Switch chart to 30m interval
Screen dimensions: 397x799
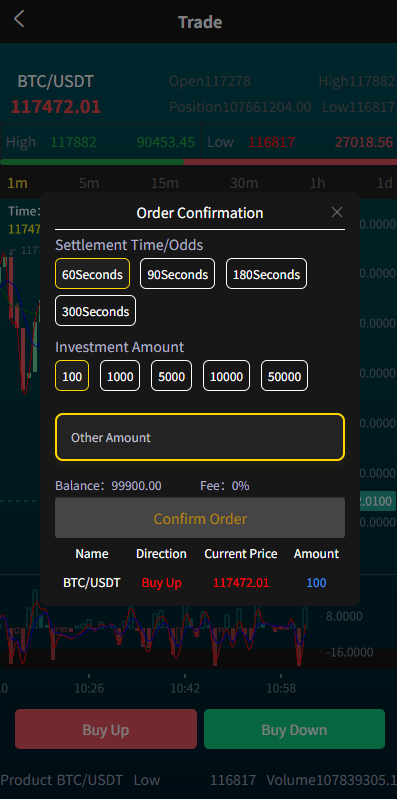click(x=243, y=183)
